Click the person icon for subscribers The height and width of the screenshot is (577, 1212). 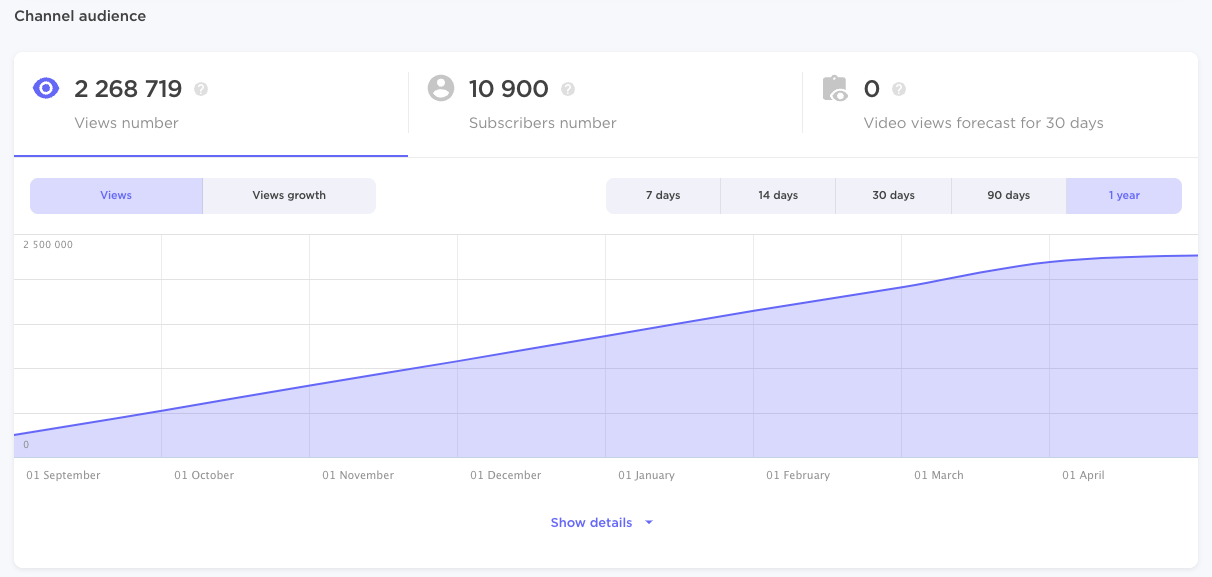click(x=440, y=88)
